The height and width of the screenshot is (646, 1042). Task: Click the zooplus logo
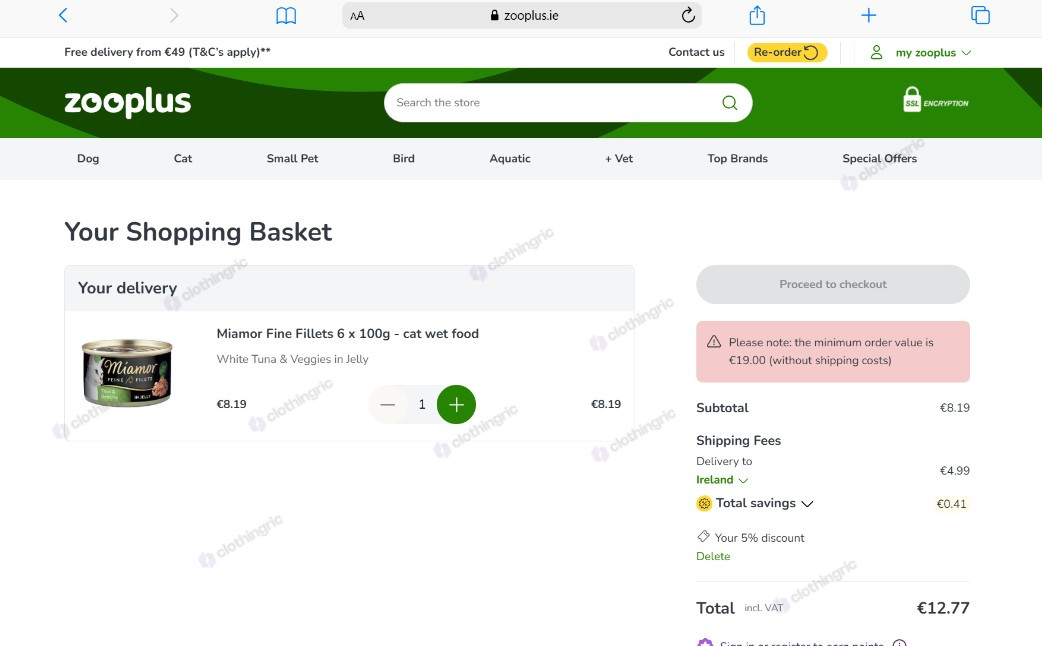[x=128, y=102]
